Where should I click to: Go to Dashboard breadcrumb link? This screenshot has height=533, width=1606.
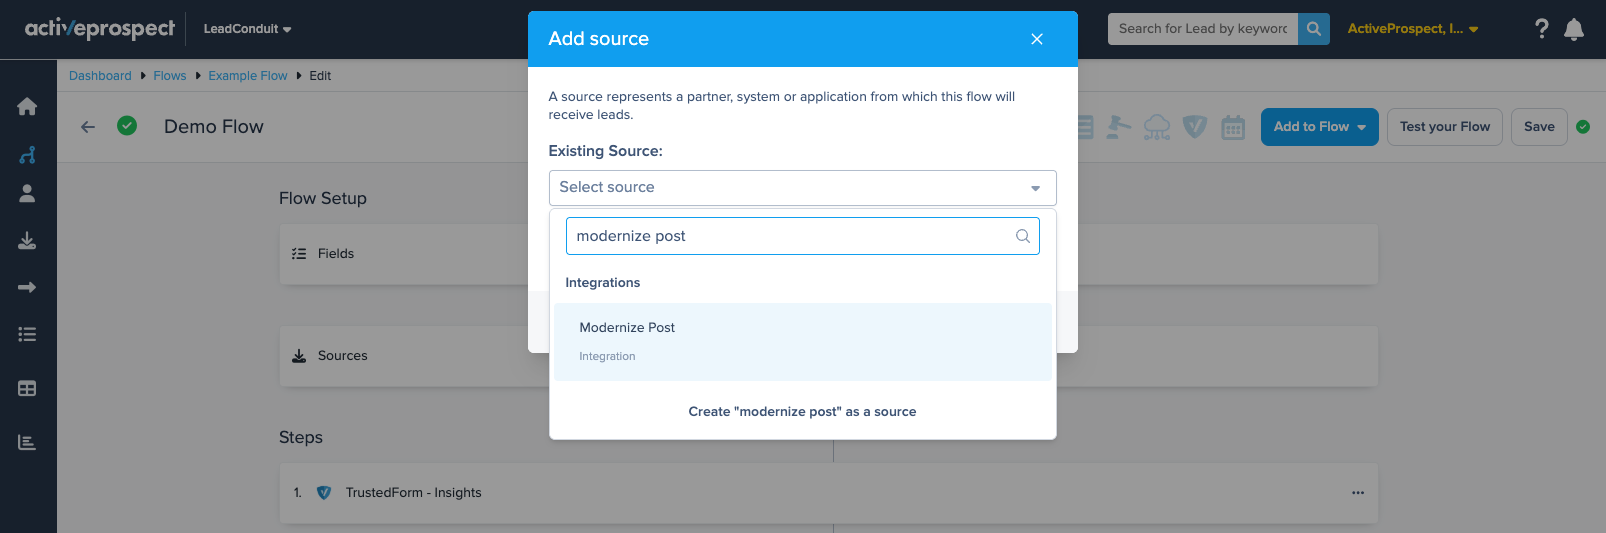tap(100, 76)
